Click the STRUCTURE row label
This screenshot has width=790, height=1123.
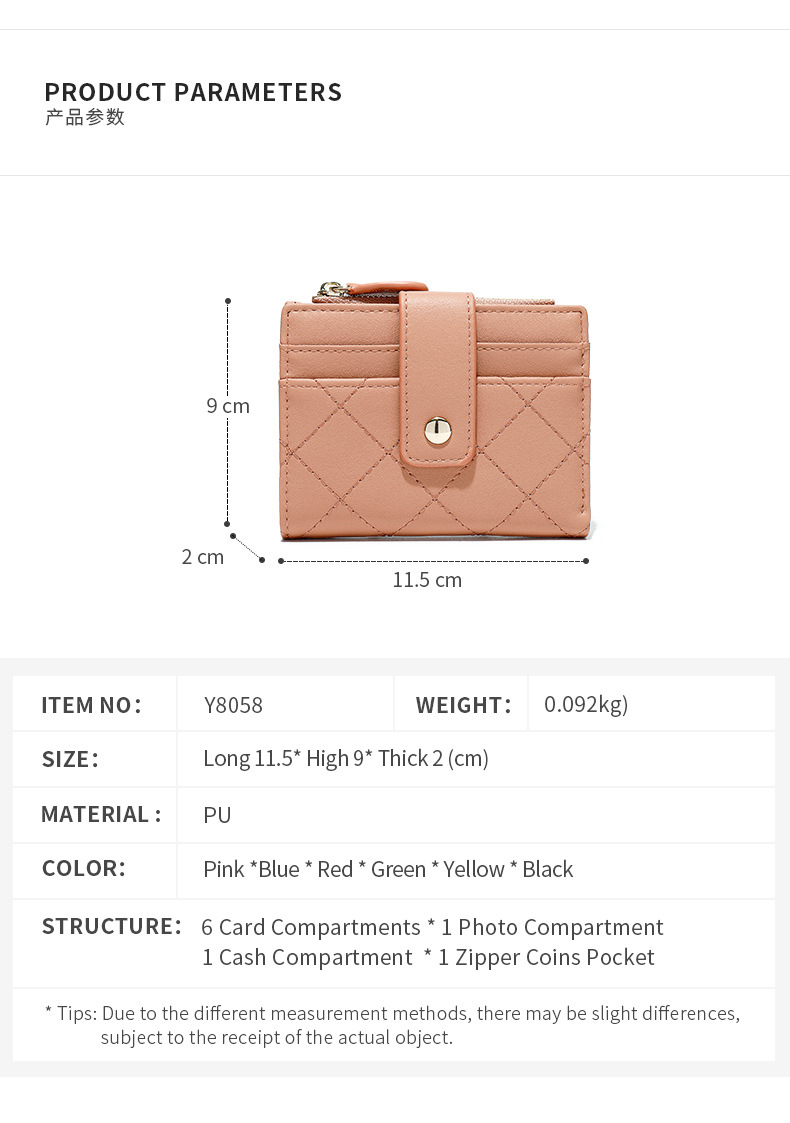(x=112, y=927)
